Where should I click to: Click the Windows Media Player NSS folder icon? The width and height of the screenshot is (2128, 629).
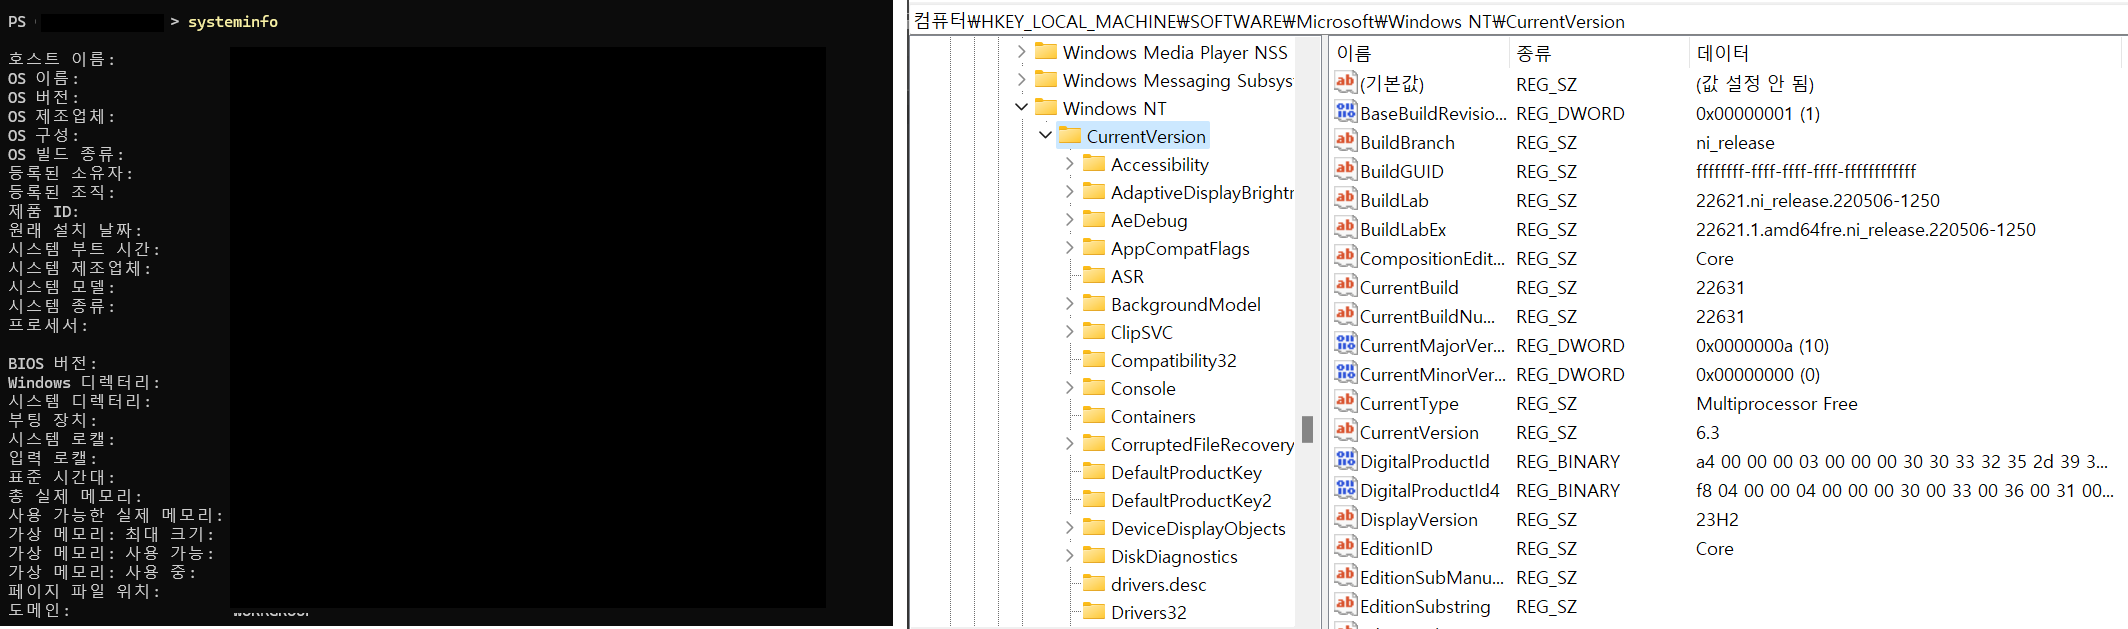[x=1046, y=51]
